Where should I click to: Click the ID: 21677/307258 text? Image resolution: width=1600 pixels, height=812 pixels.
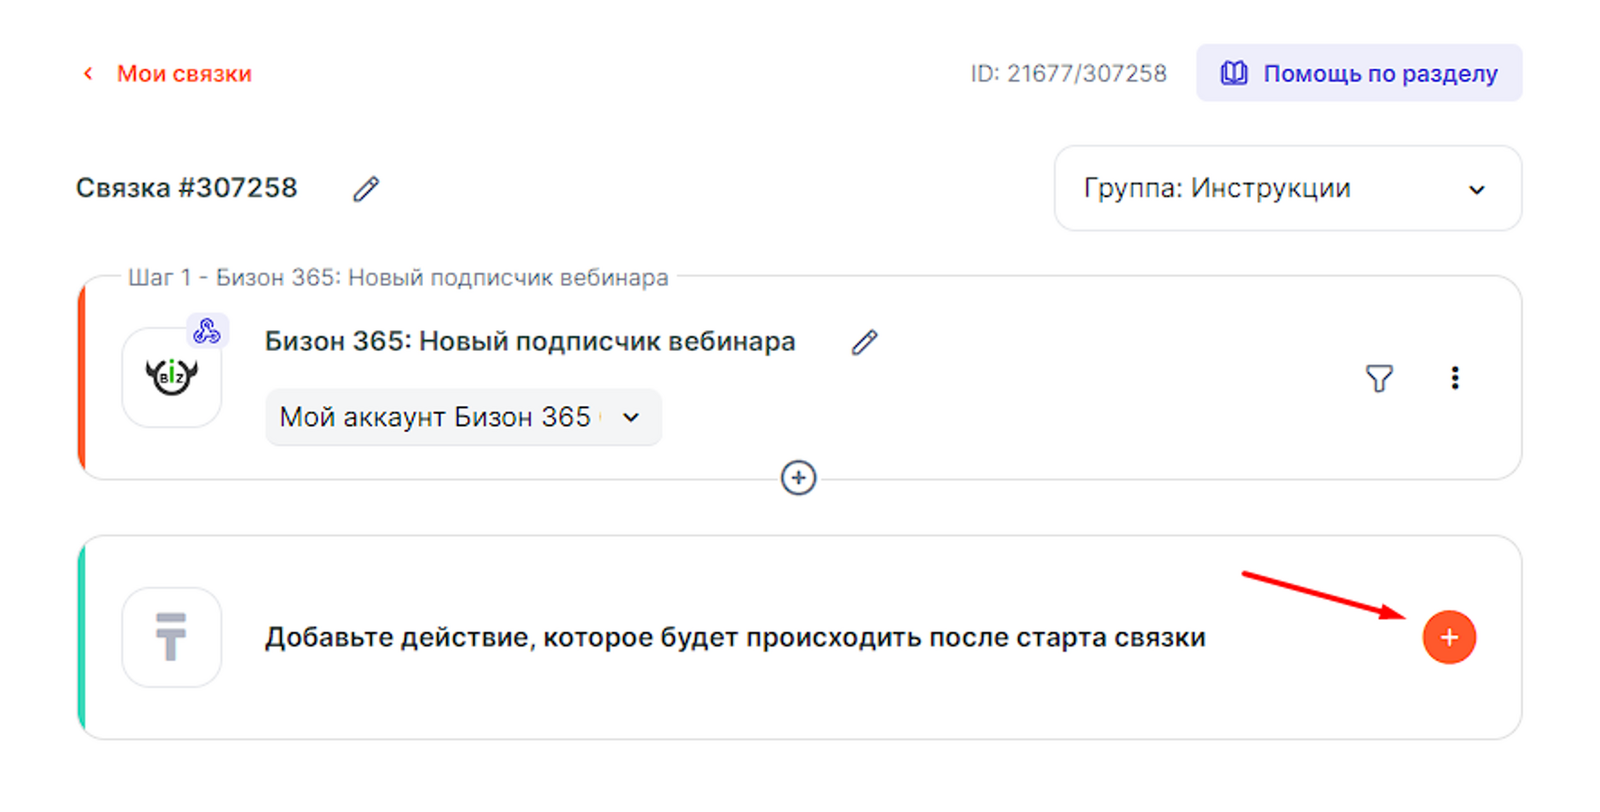1068,74
